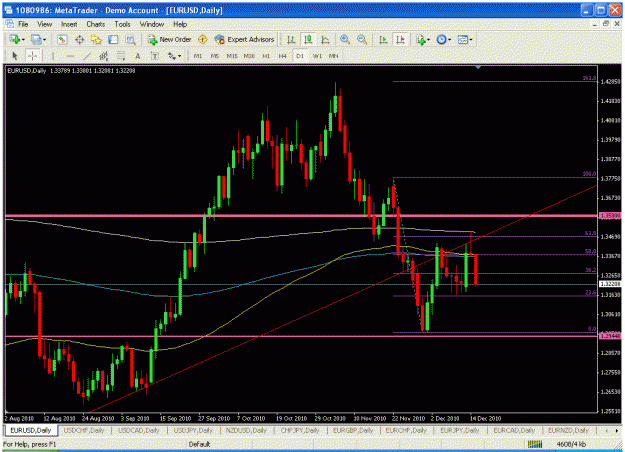Open the View menu

coord(45,24)
